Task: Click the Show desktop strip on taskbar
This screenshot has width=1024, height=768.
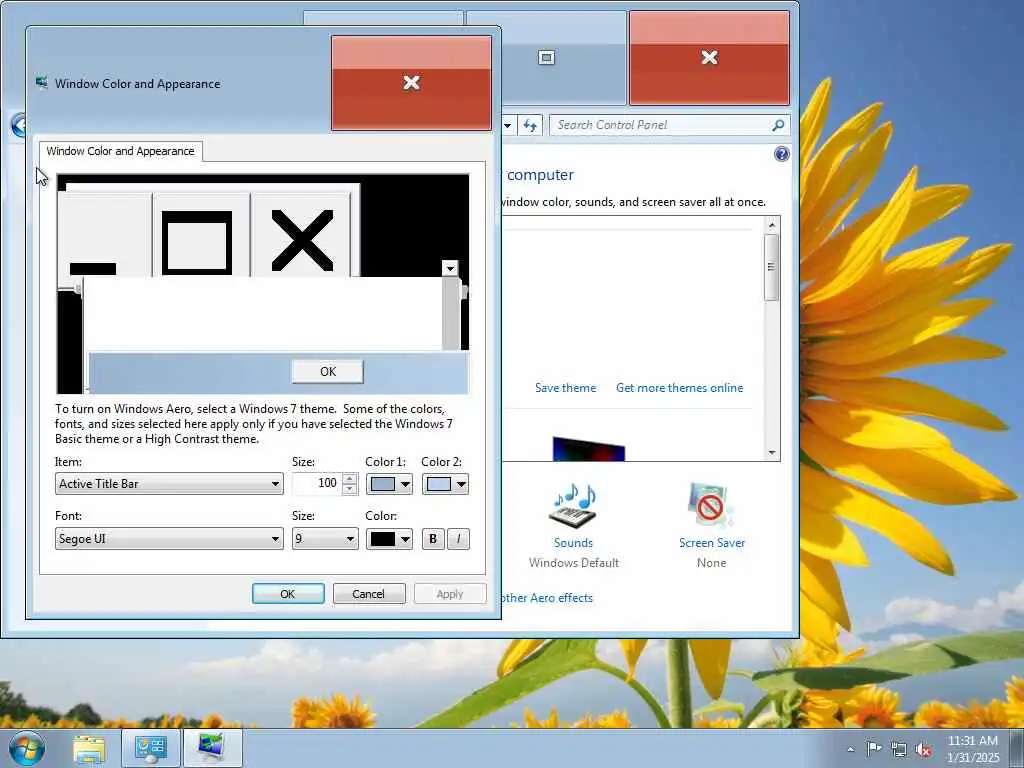Action: [x=1017, y=748]
